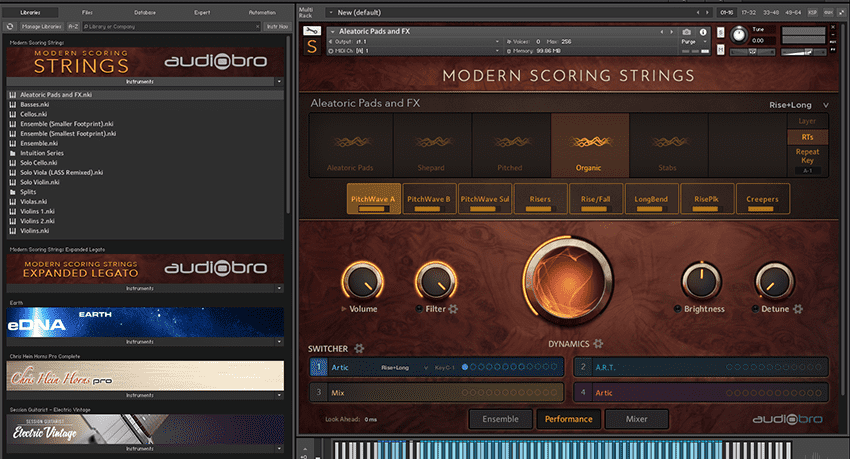Switch to the Database tab
850x459 pixels.
145,12
